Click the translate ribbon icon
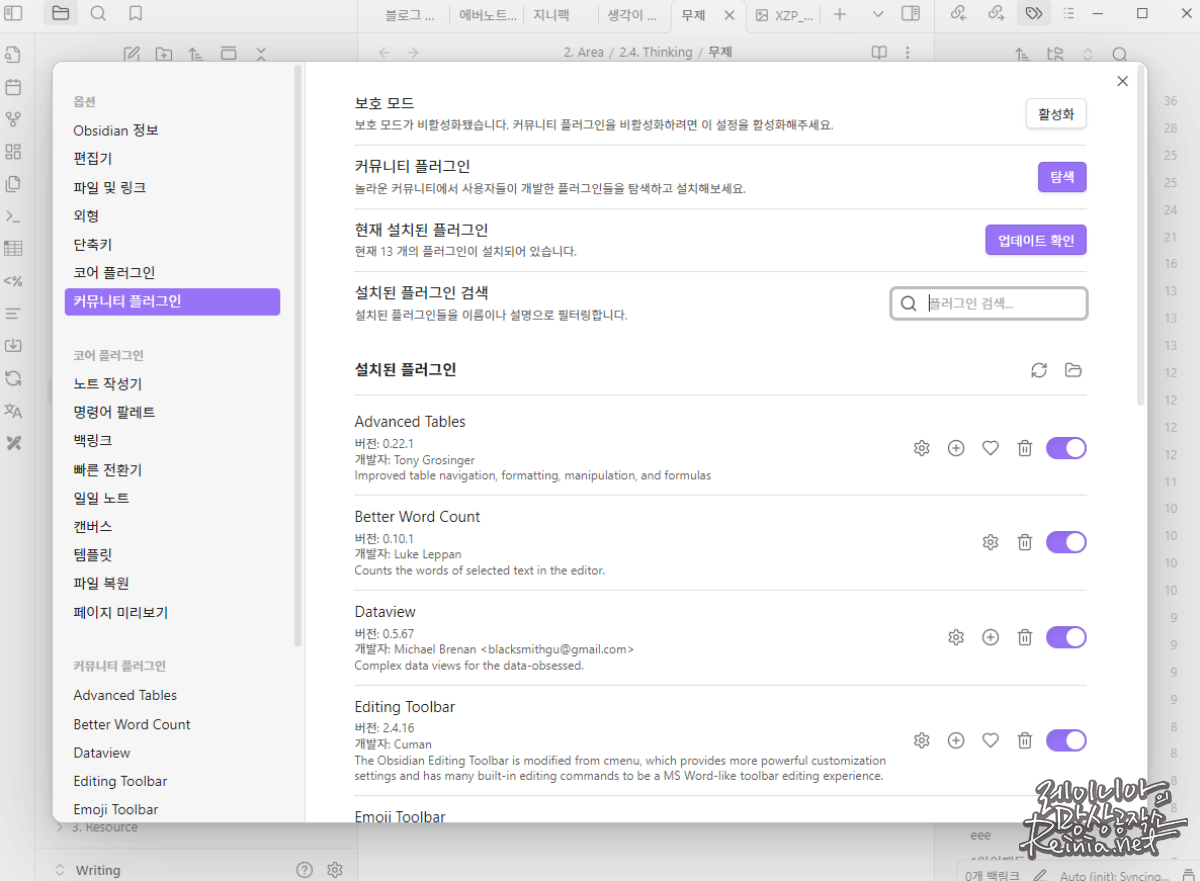The image size is (1200, 881). (x=13, y=410)
